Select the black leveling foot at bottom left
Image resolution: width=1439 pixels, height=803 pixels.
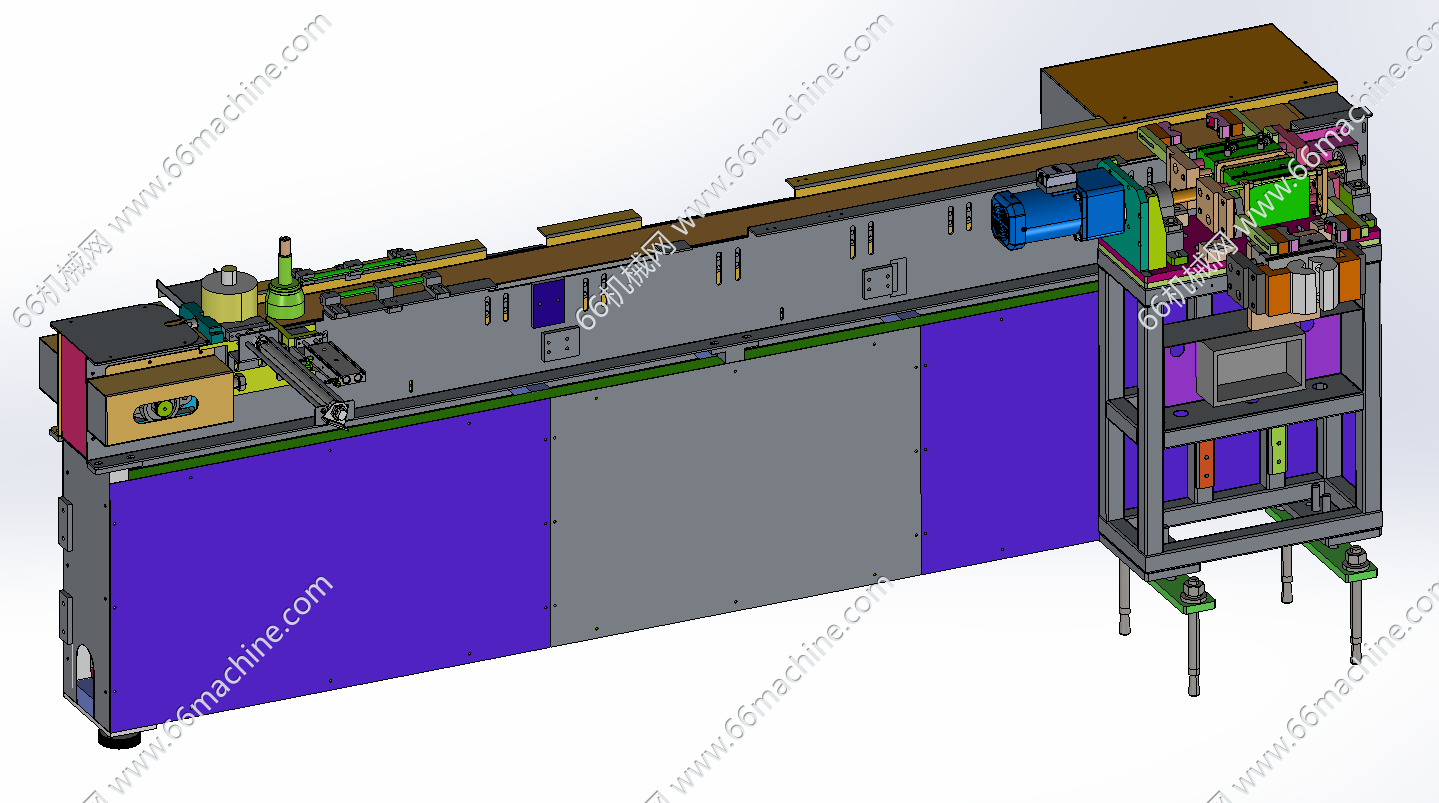click(x=120, y=739)
